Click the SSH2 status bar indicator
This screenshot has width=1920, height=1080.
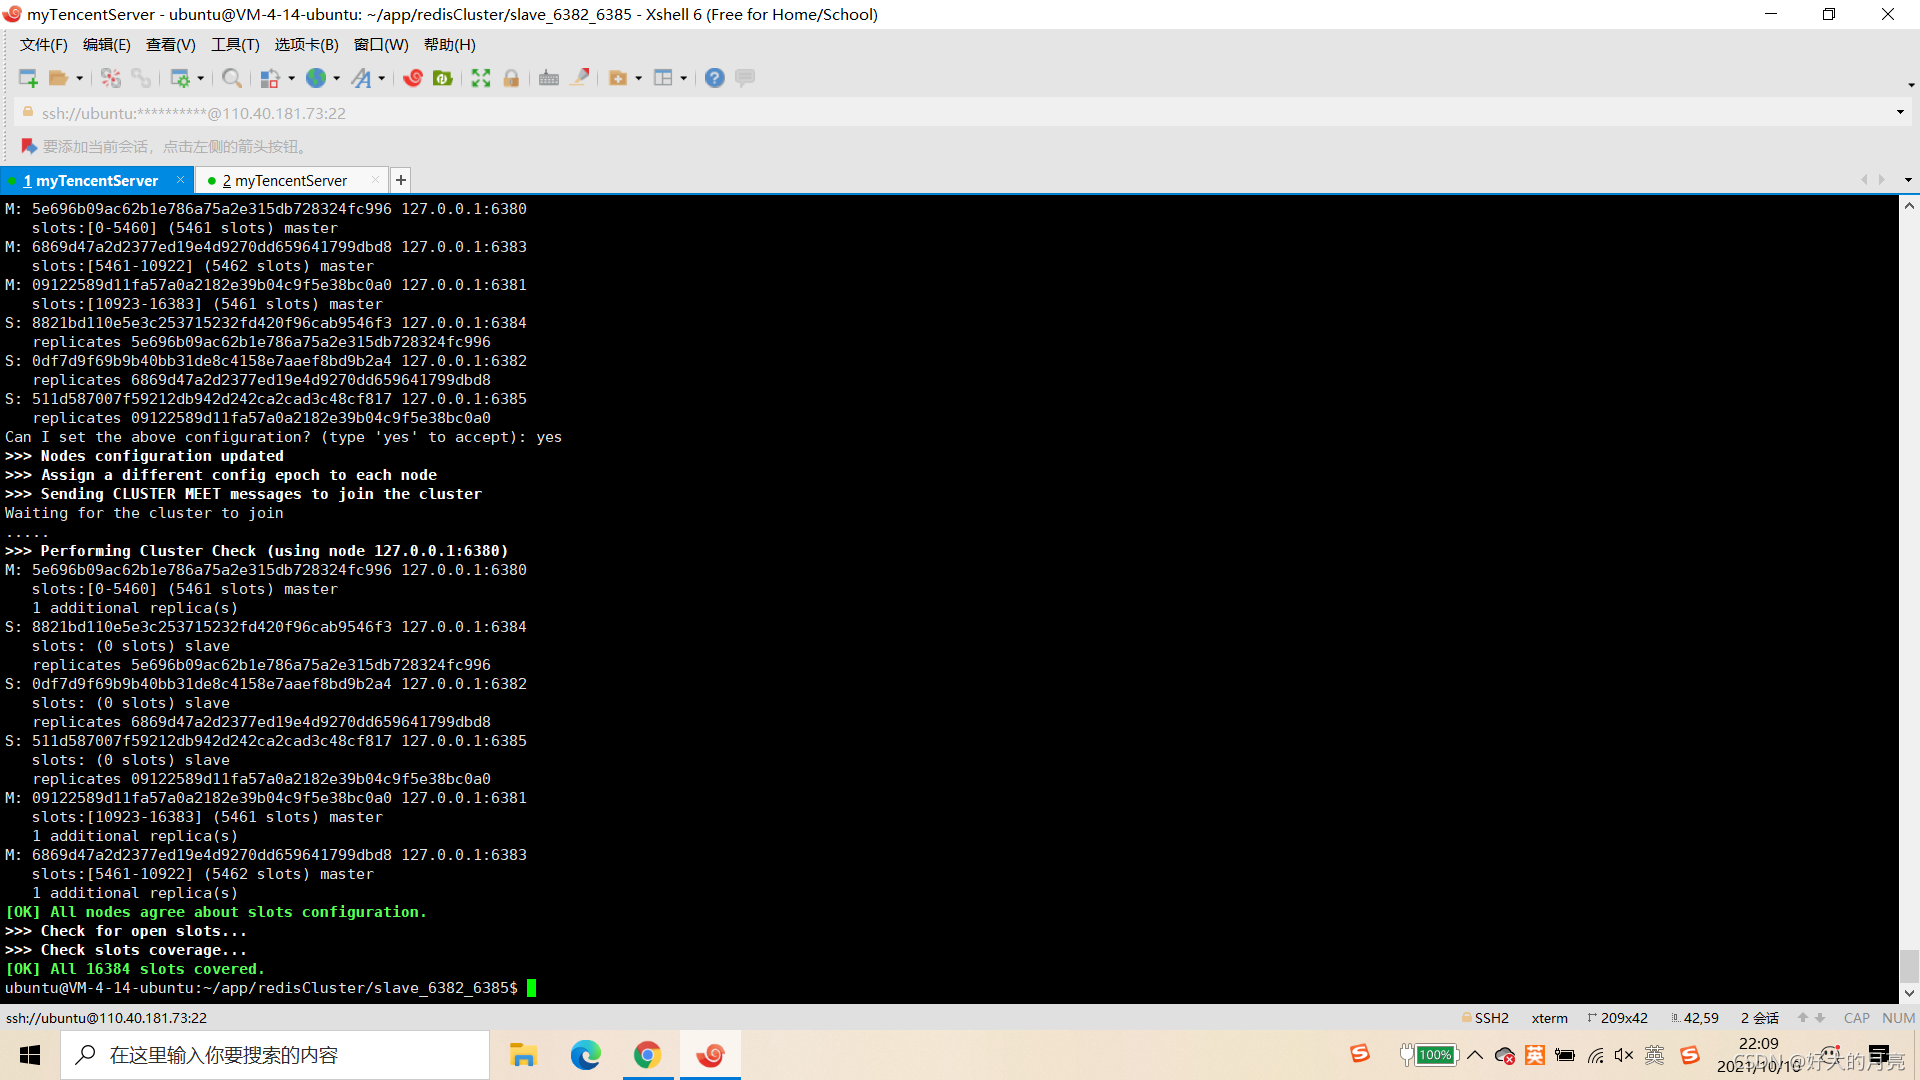coord(1485,1018)
